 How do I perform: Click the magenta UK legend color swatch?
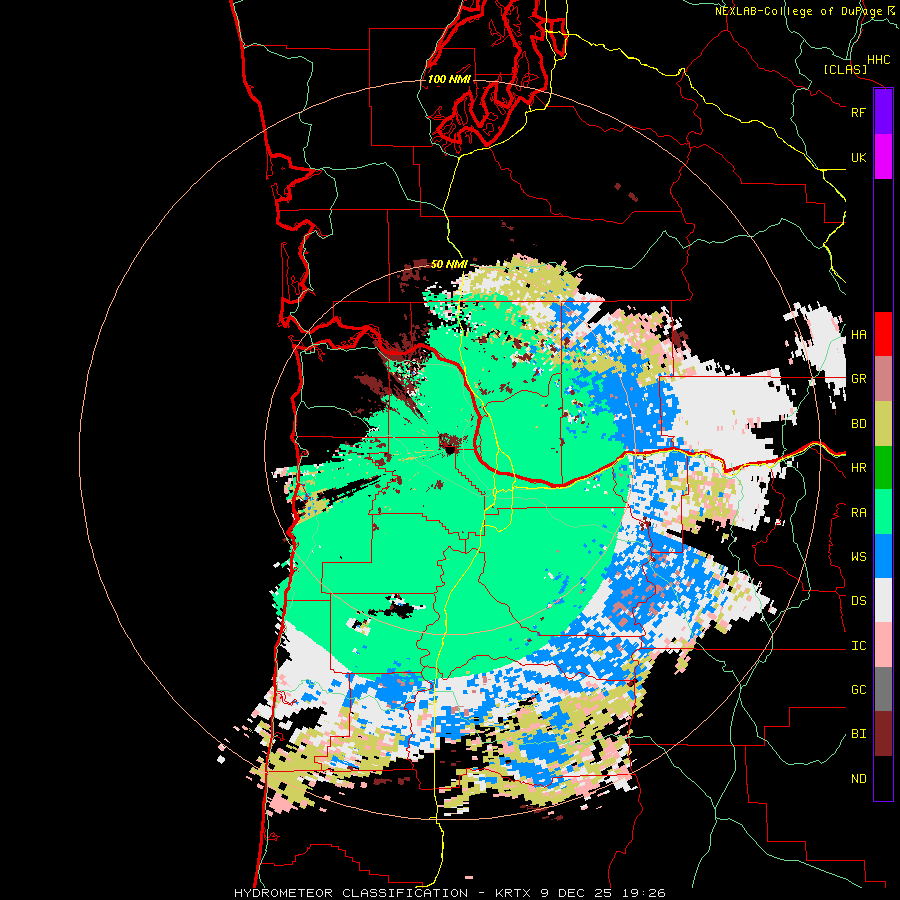tap(883, 157)
